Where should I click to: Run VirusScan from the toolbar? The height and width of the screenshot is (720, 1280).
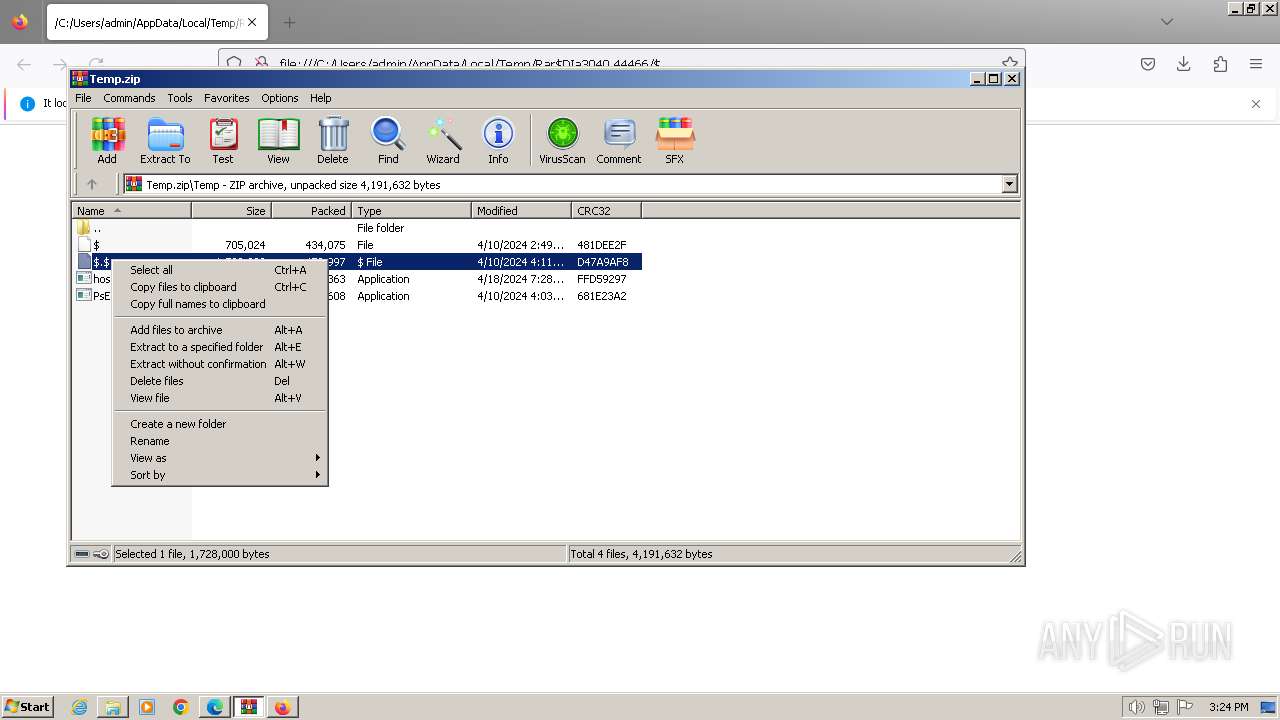562,140
